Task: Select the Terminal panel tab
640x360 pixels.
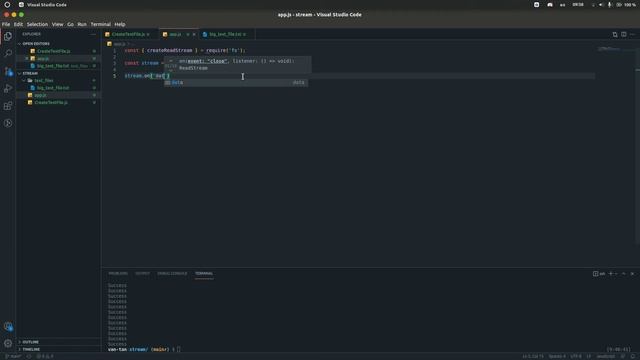Action: pos(204,273)
